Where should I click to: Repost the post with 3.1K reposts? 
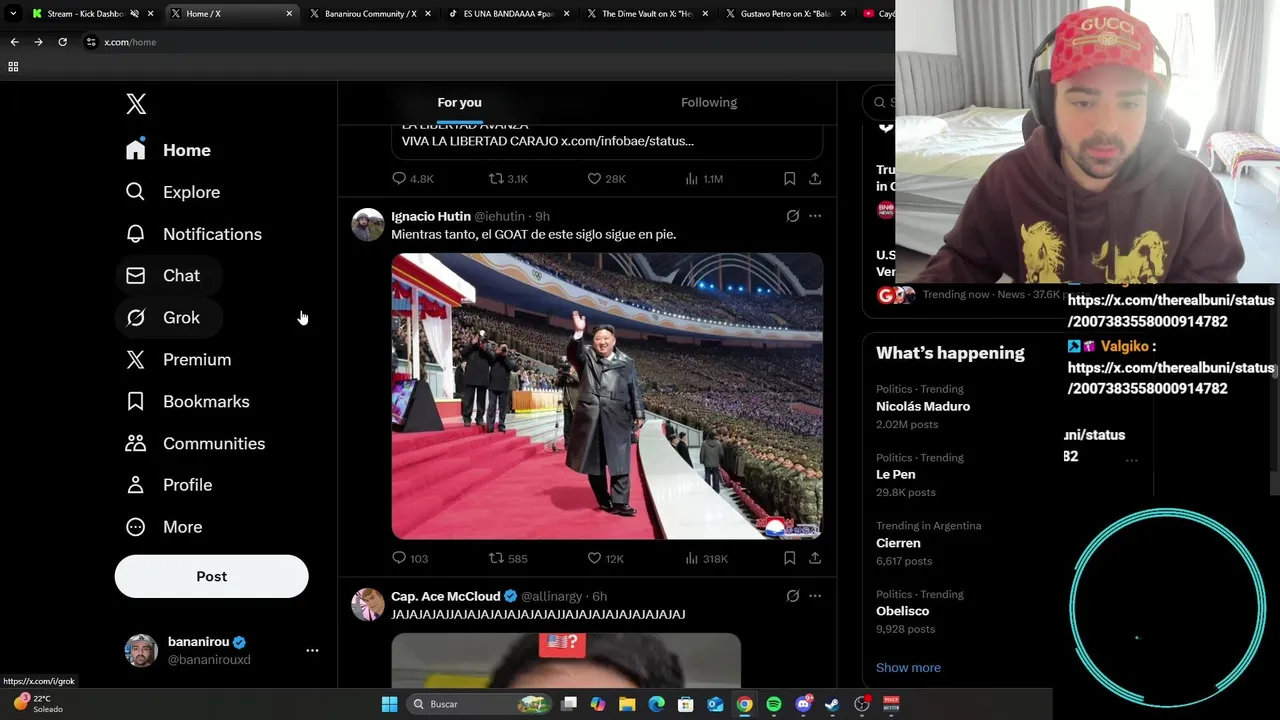(x=508, y=178)
